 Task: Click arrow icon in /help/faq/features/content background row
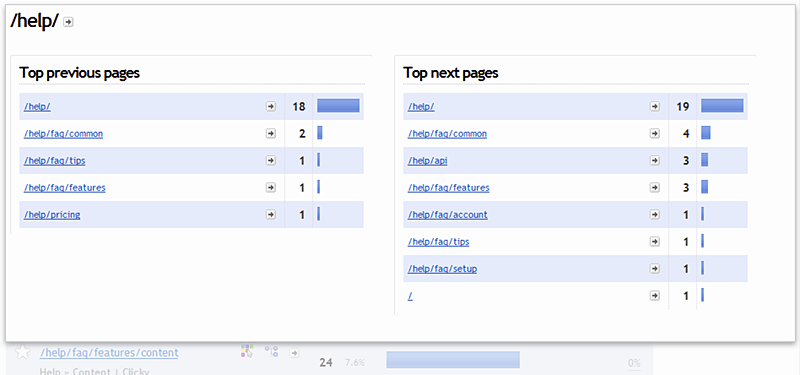[x=294, y=353]
